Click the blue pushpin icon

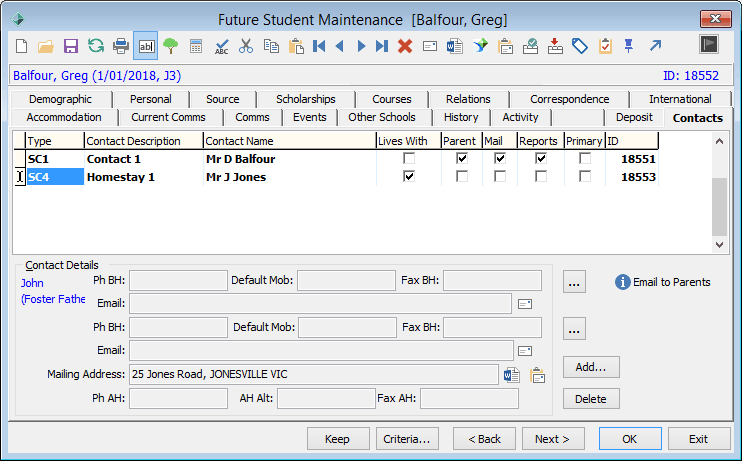628,46
